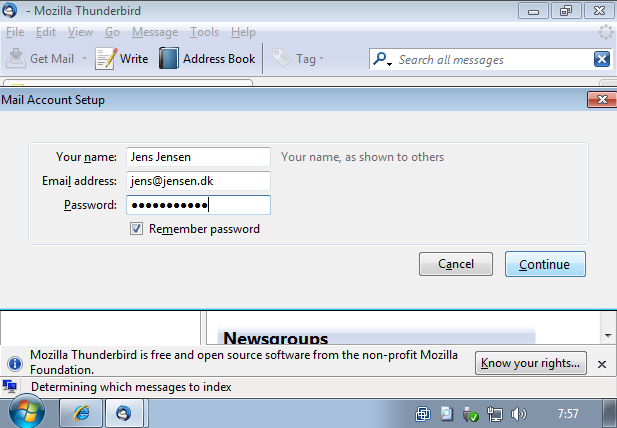Click the Know your rights button
The image size is (617, 428).
pos(530,363)
